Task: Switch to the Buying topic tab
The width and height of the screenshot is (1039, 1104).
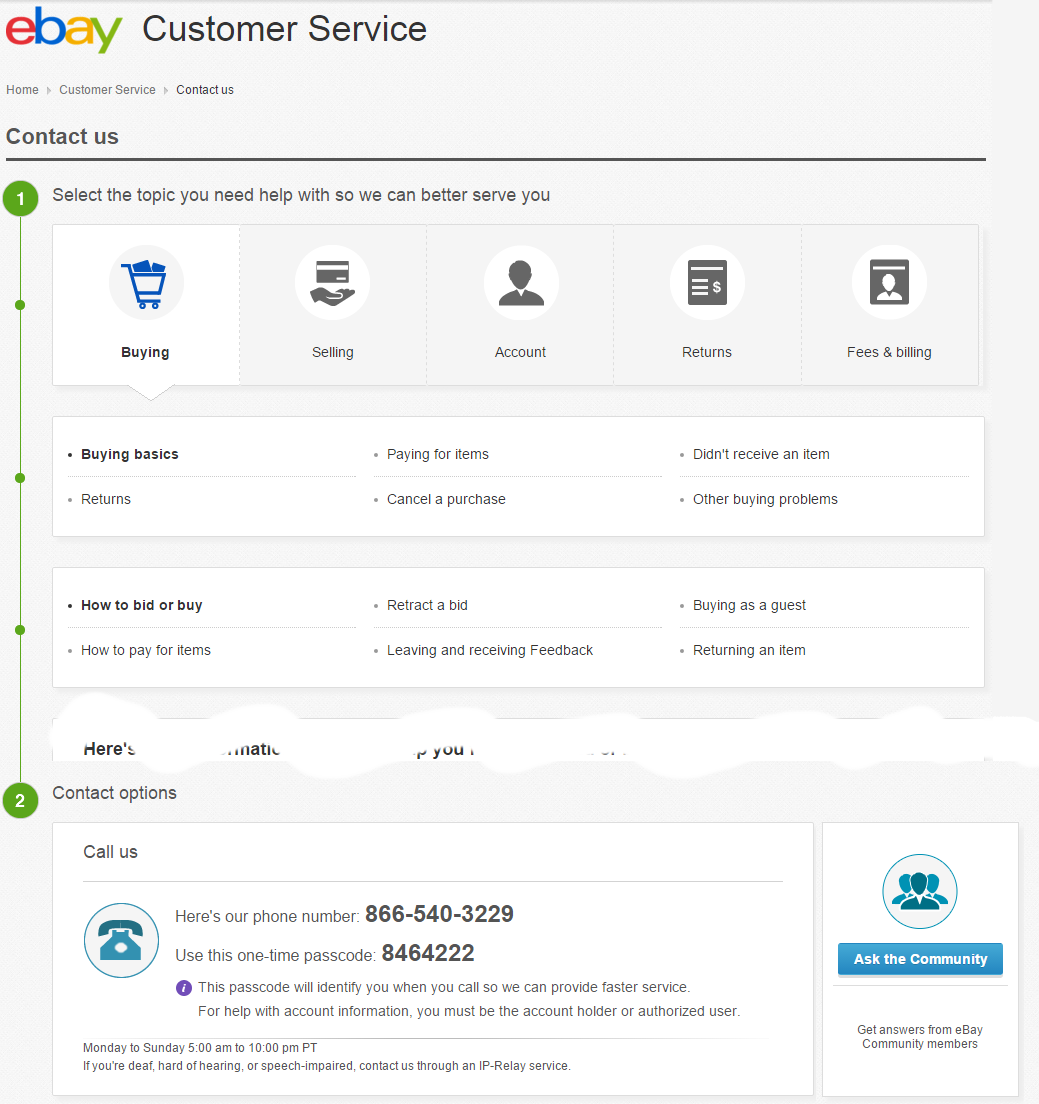Action: click(146, 305)
